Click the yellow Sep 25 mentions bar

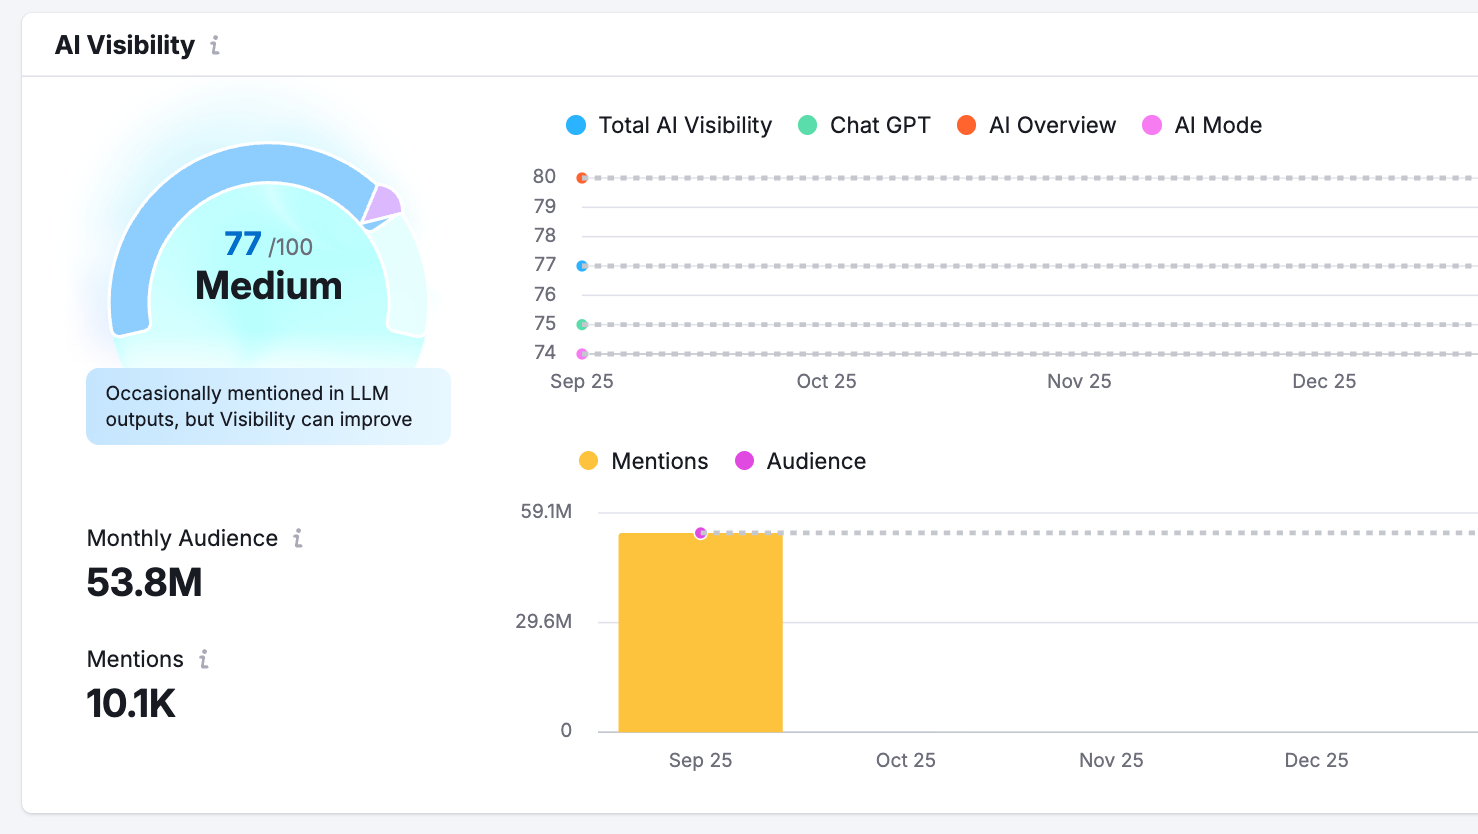(700, 640)
